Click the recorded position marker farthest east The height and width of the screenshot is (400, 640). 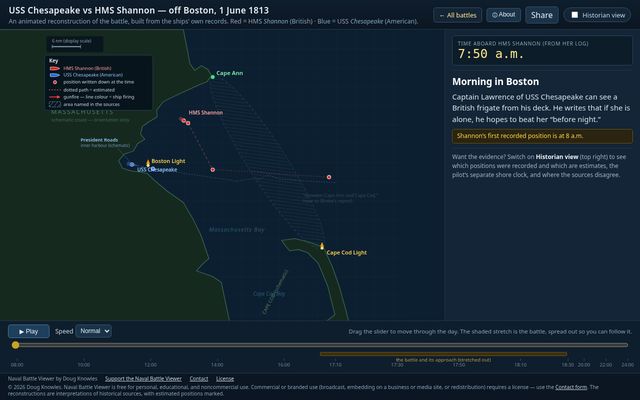click(329, 177)
